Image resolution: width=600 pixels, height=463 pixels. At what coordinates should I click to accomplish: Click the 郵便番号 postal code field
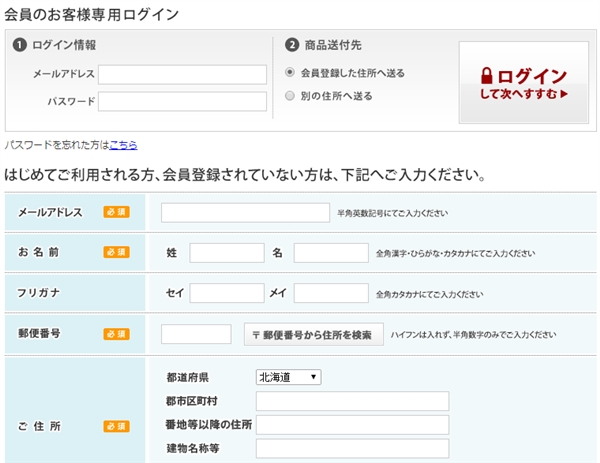point(196,334)
